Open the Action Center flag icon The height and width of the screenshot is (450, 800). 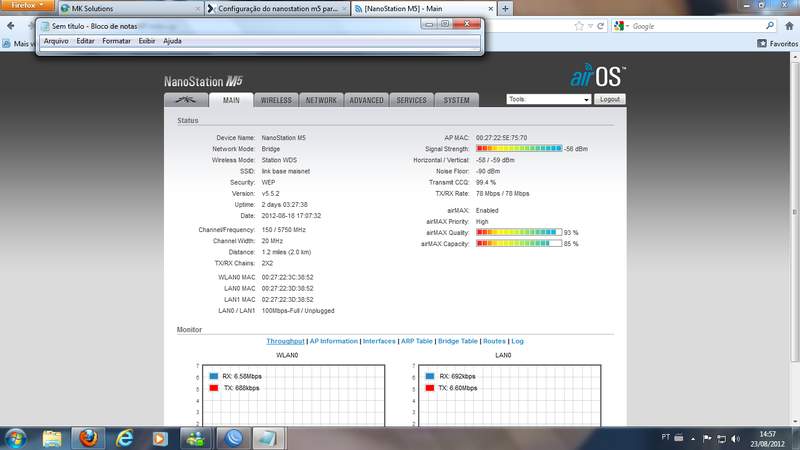[707, 438]
